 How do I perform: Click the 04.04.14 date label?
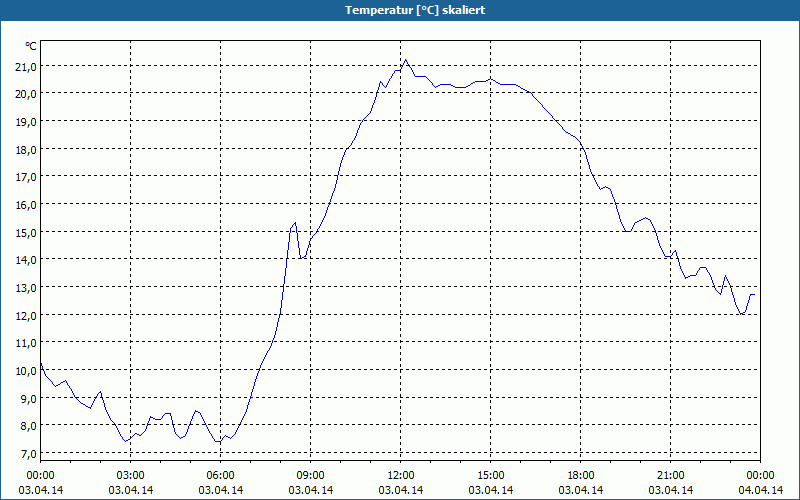click(x=760, y=490)
